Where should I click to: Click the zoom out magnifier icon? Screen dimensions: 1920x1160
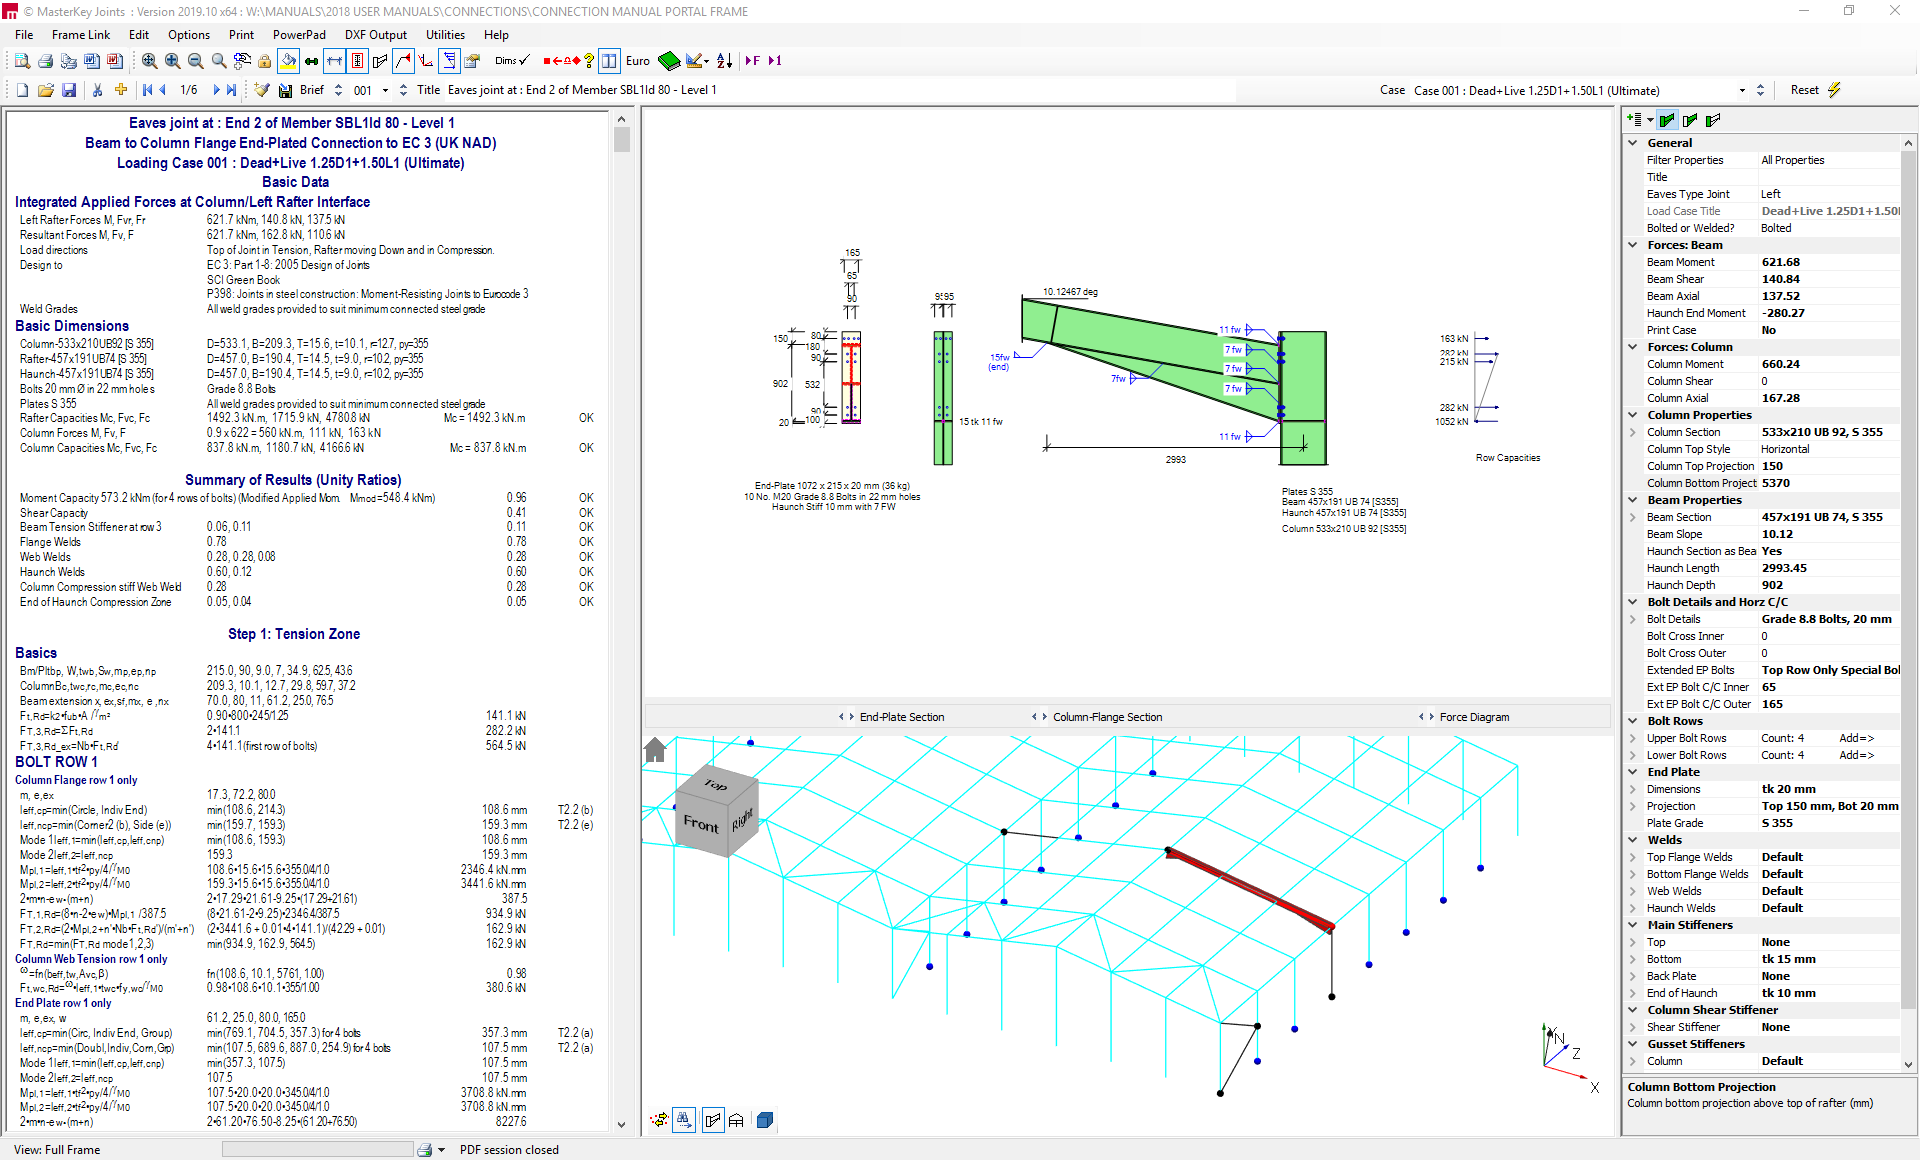196,61
